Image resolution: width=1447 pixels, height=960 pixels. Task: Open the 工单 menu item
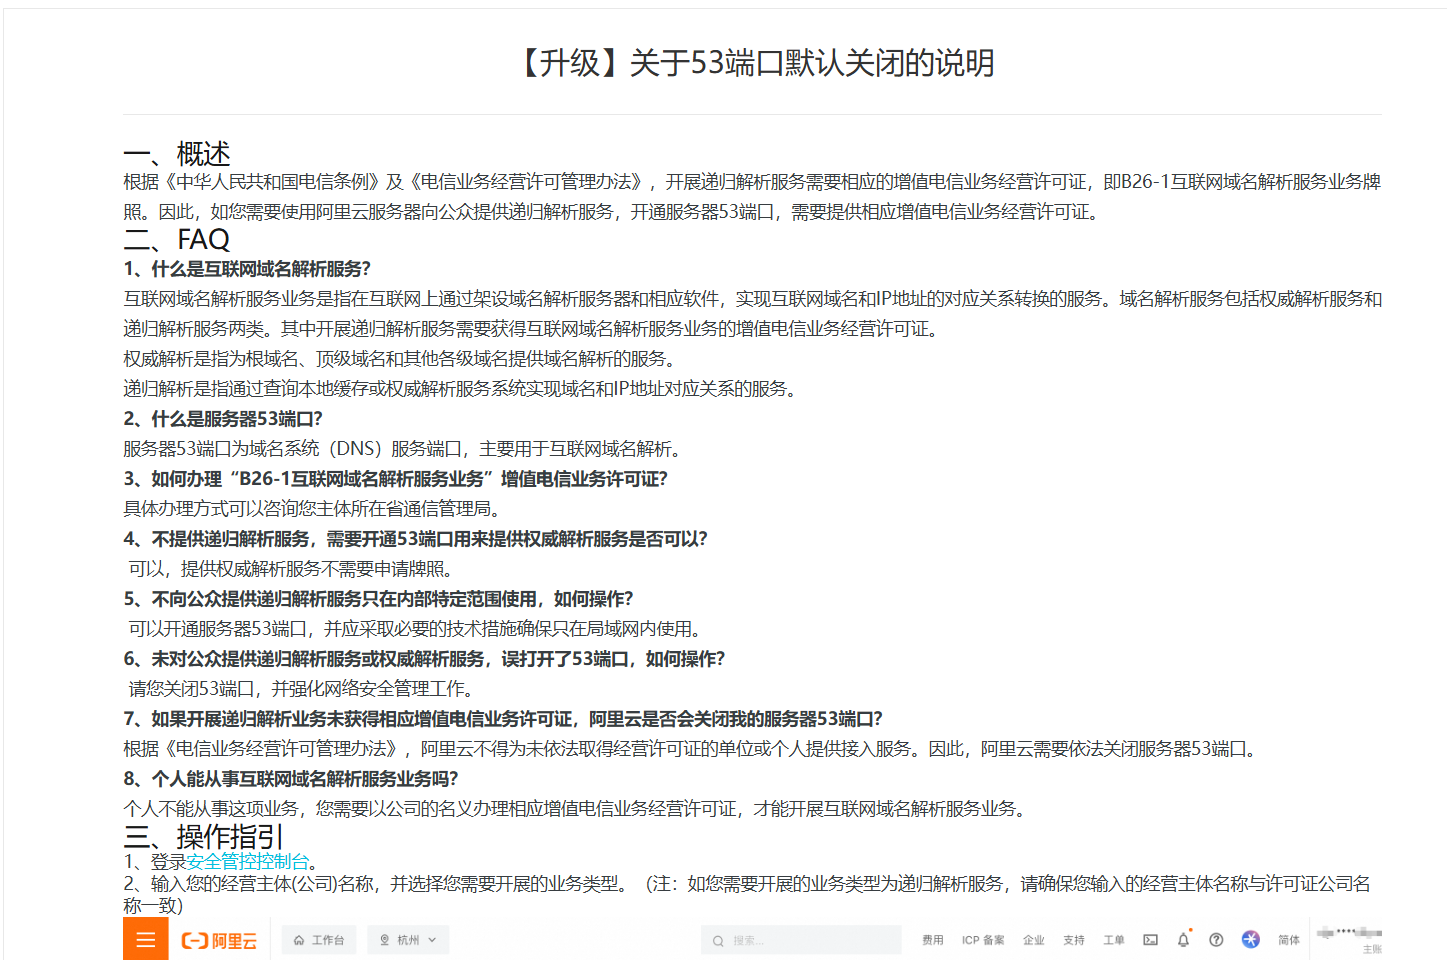pos(1114,940)
